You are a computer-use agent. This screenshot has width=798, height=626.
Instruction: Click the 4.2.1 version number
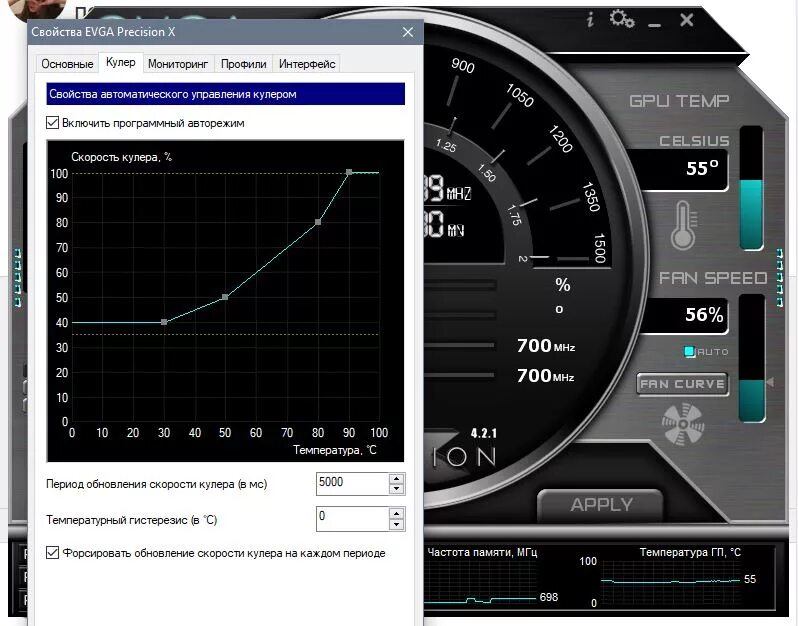483,434
